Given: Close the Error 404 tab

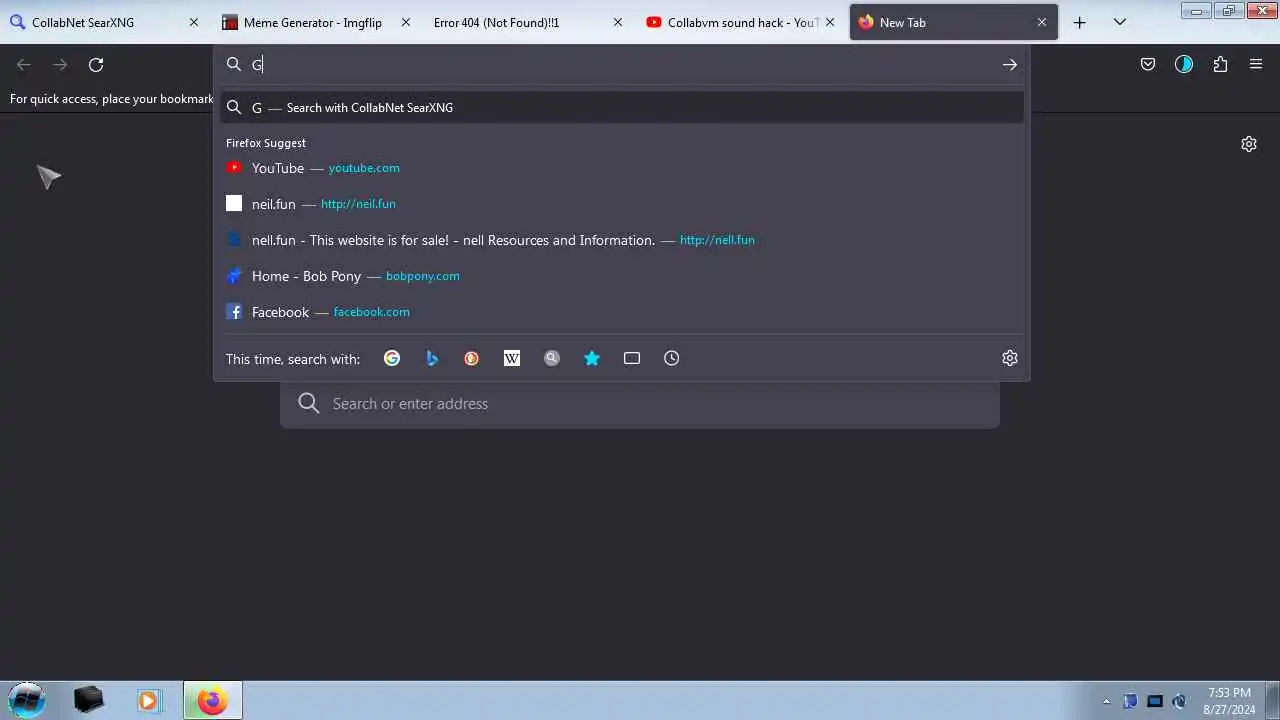Looking at the screenshot, I should [x=618, y=22].
